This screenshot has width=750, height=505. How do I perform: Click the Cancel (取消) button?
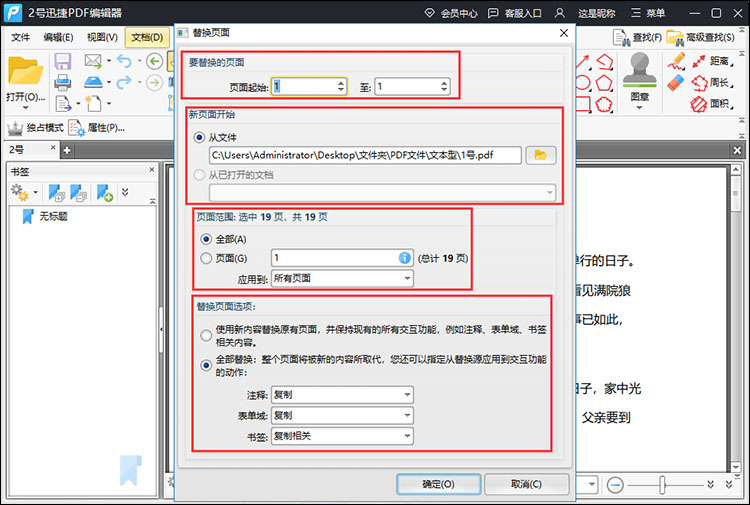pos(527,484)
